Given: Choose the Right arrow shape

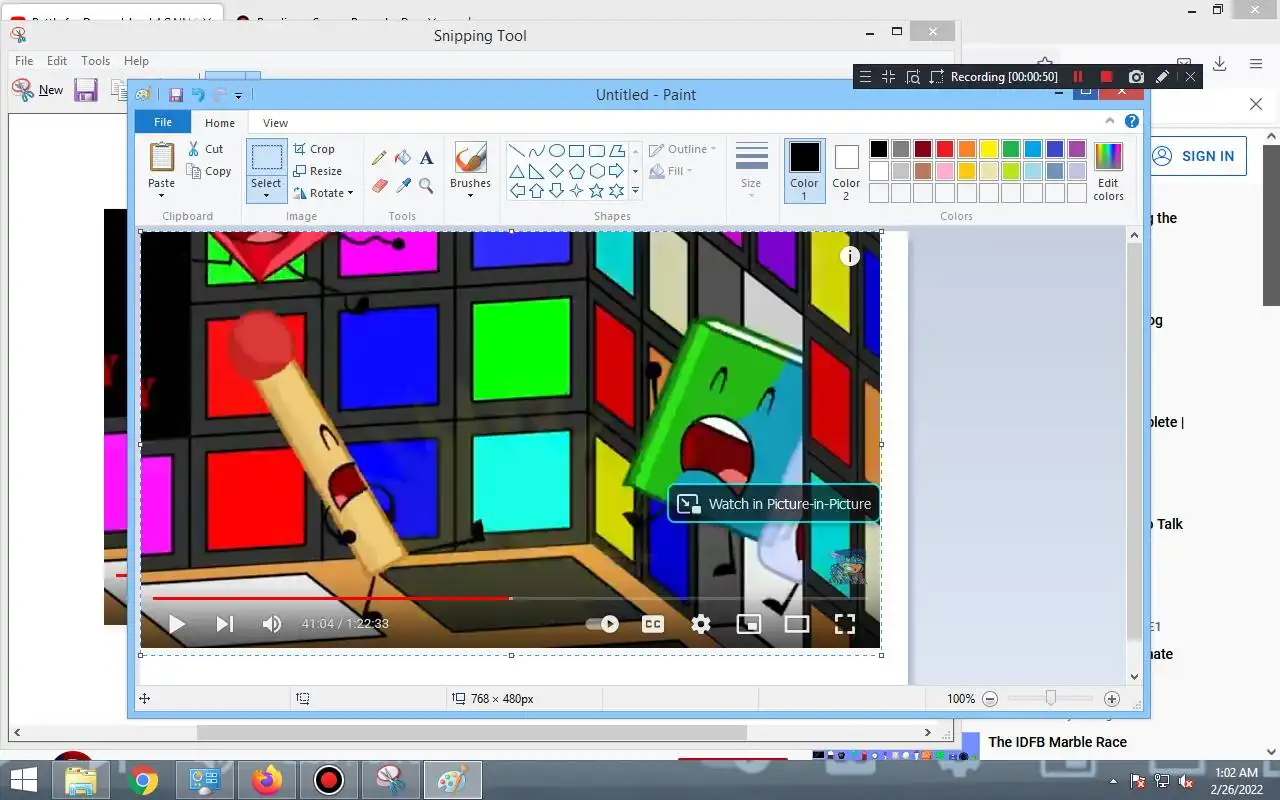Looking at the screenshot, I should [617, 171].
